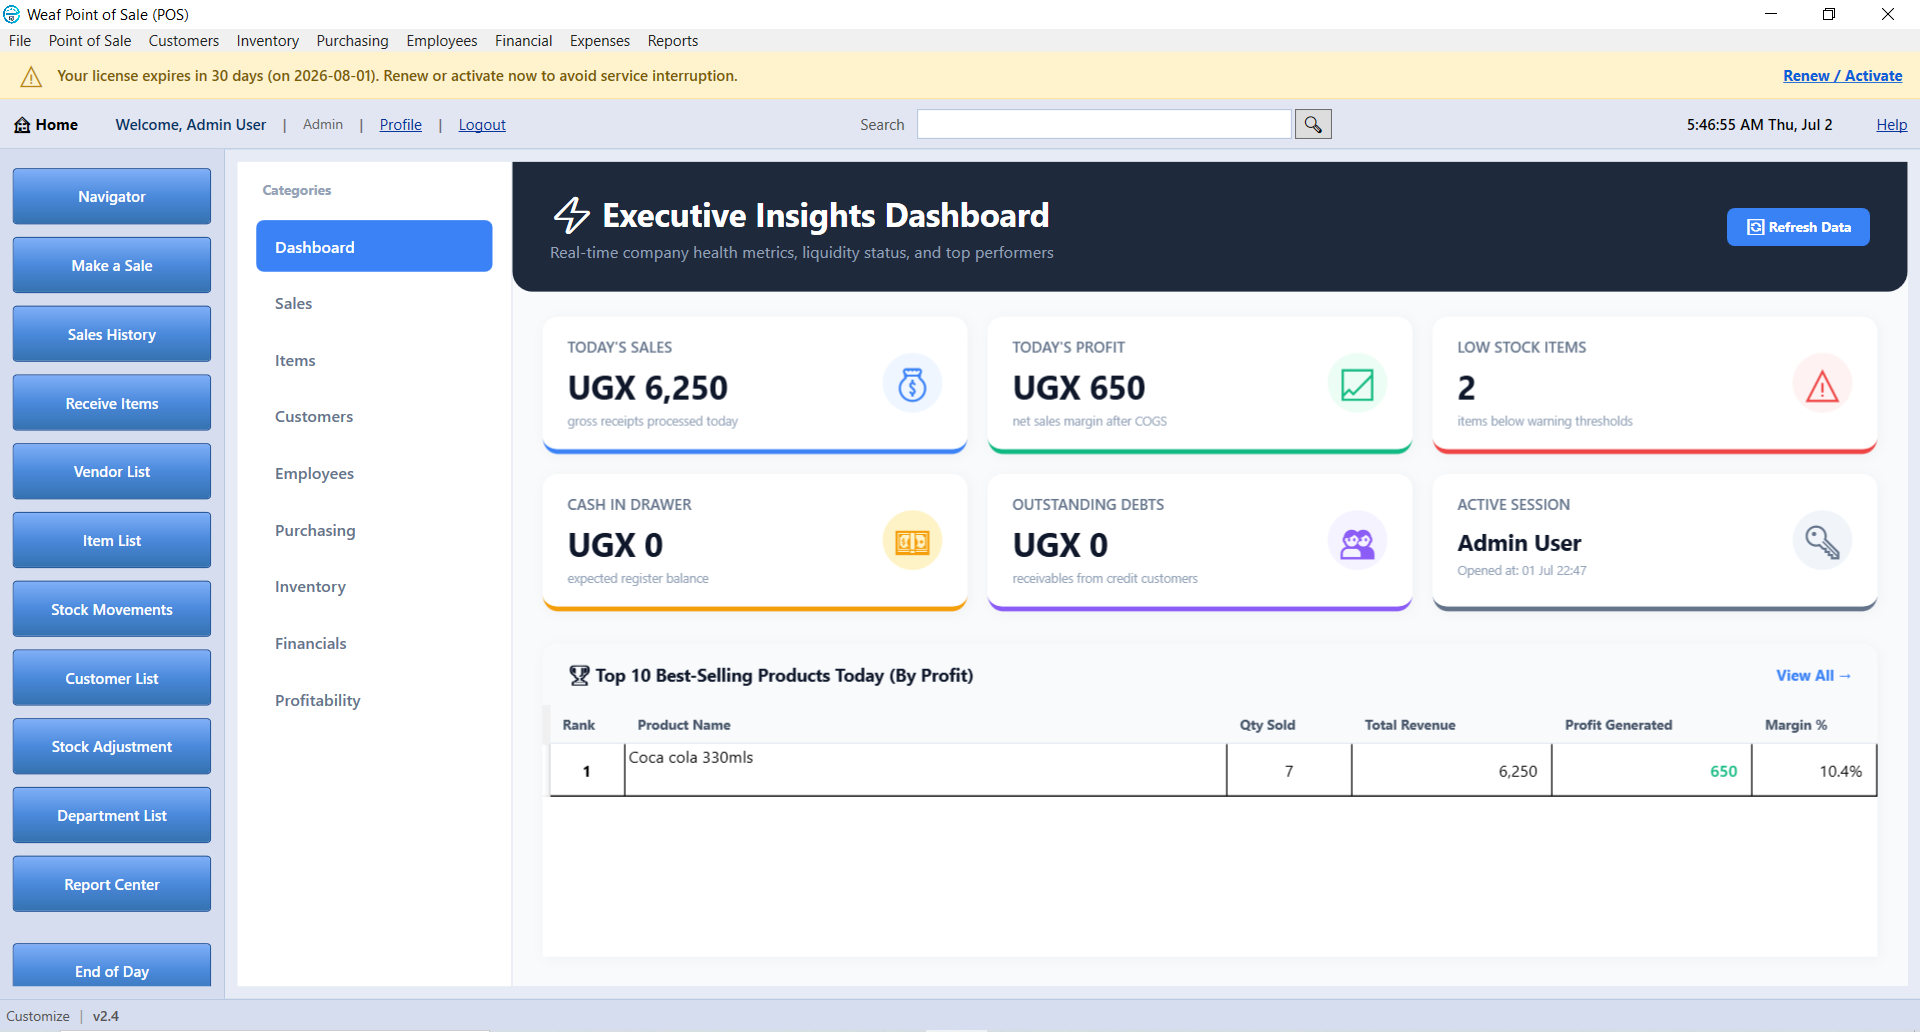Click the Coca cola 330mls product cell

(x=926, y=770)
